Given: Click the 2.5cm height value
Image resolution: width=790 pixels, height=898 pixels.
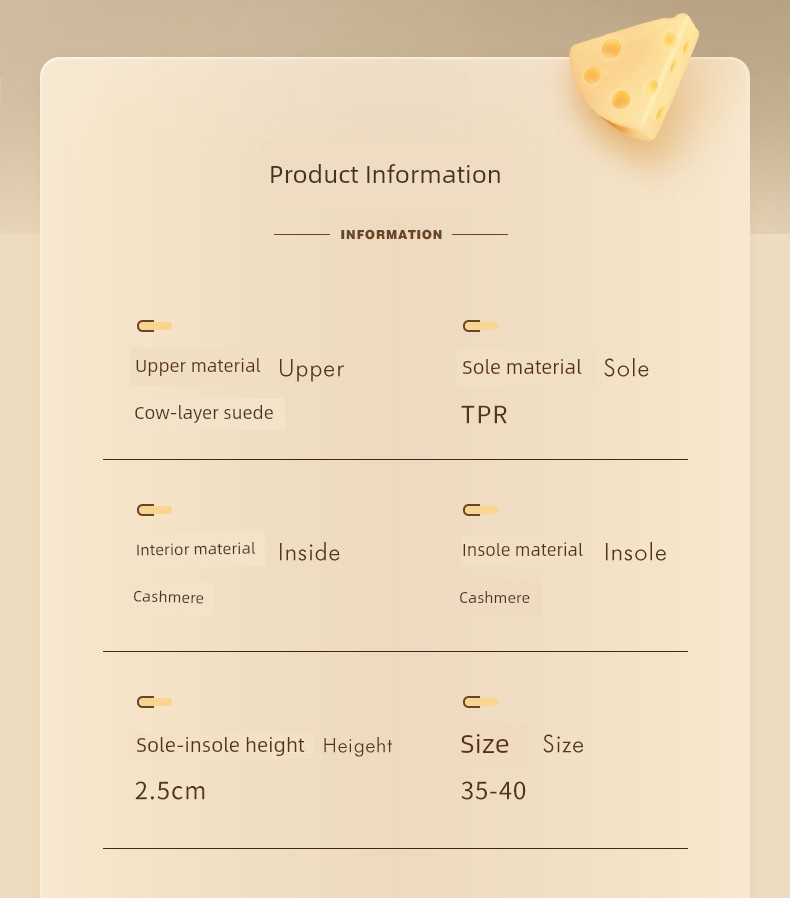Looking at the screenshot, I should (170, 791).
